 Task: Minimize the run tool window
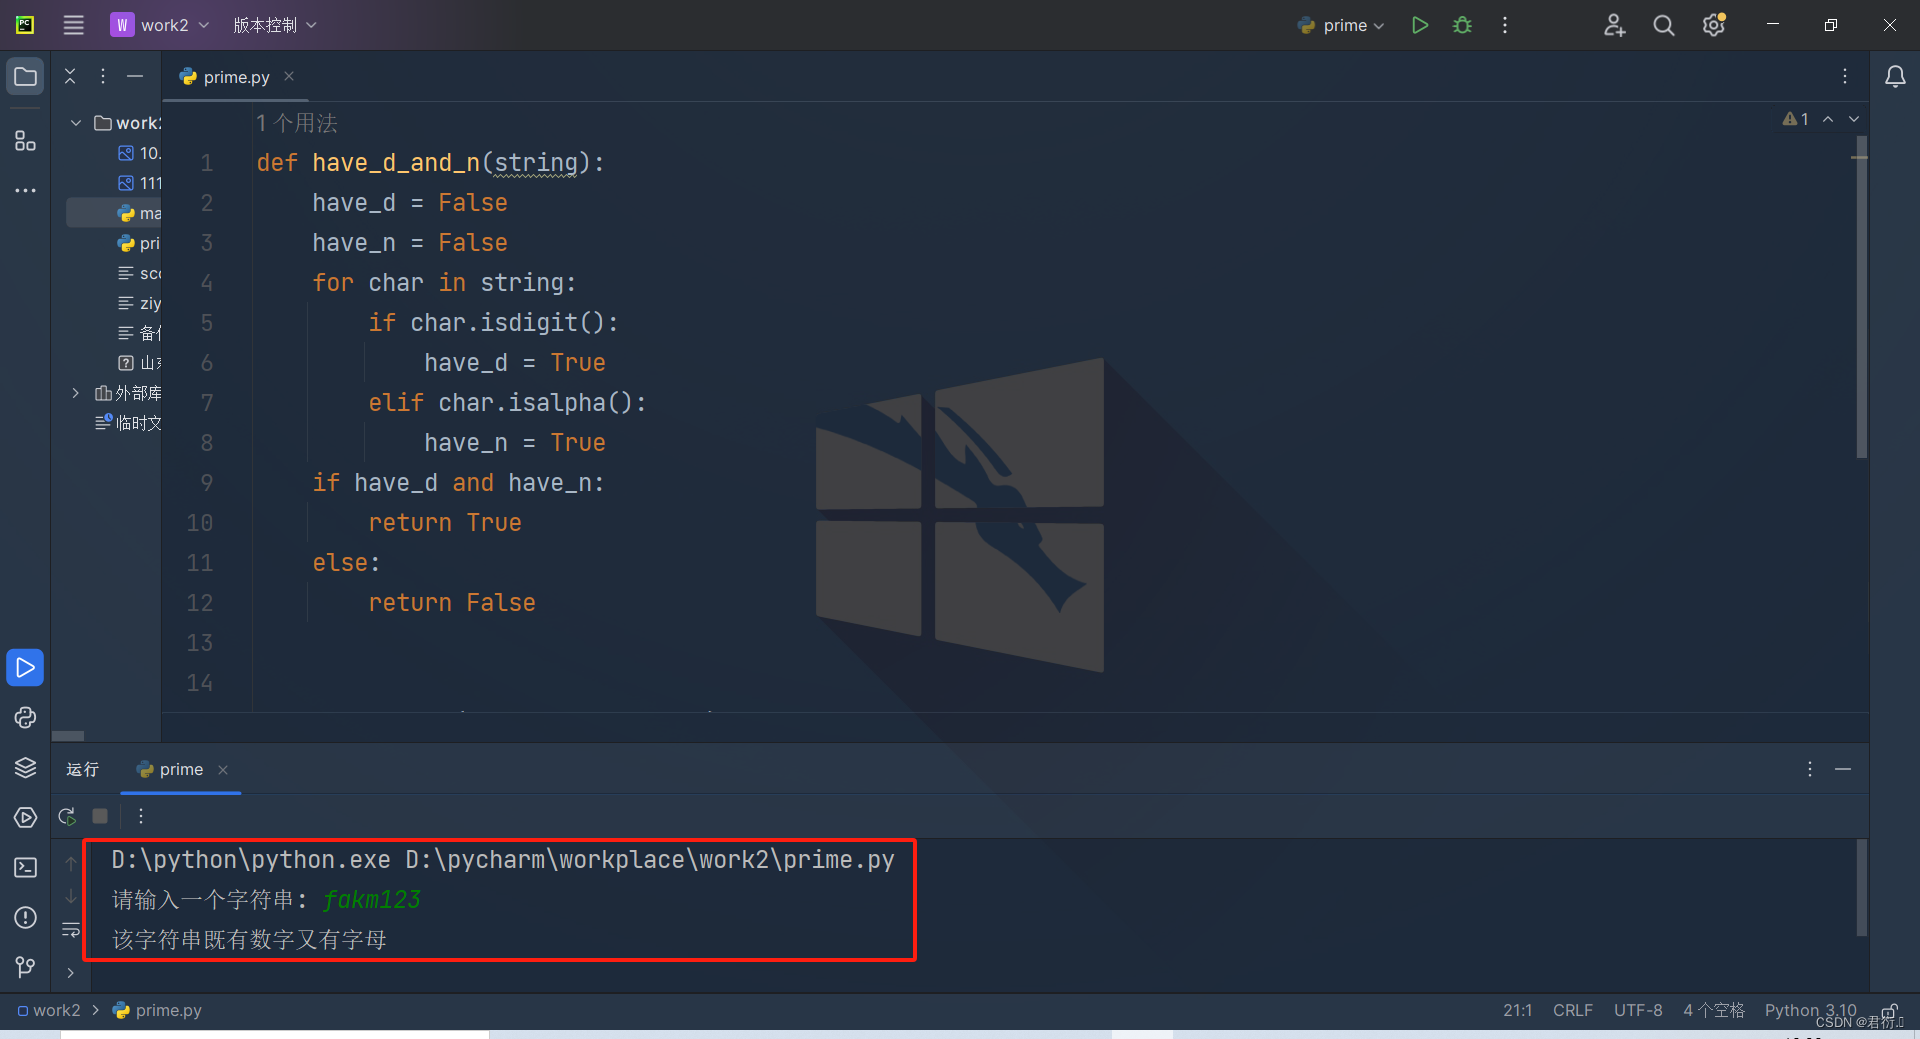pos(1843,769)
